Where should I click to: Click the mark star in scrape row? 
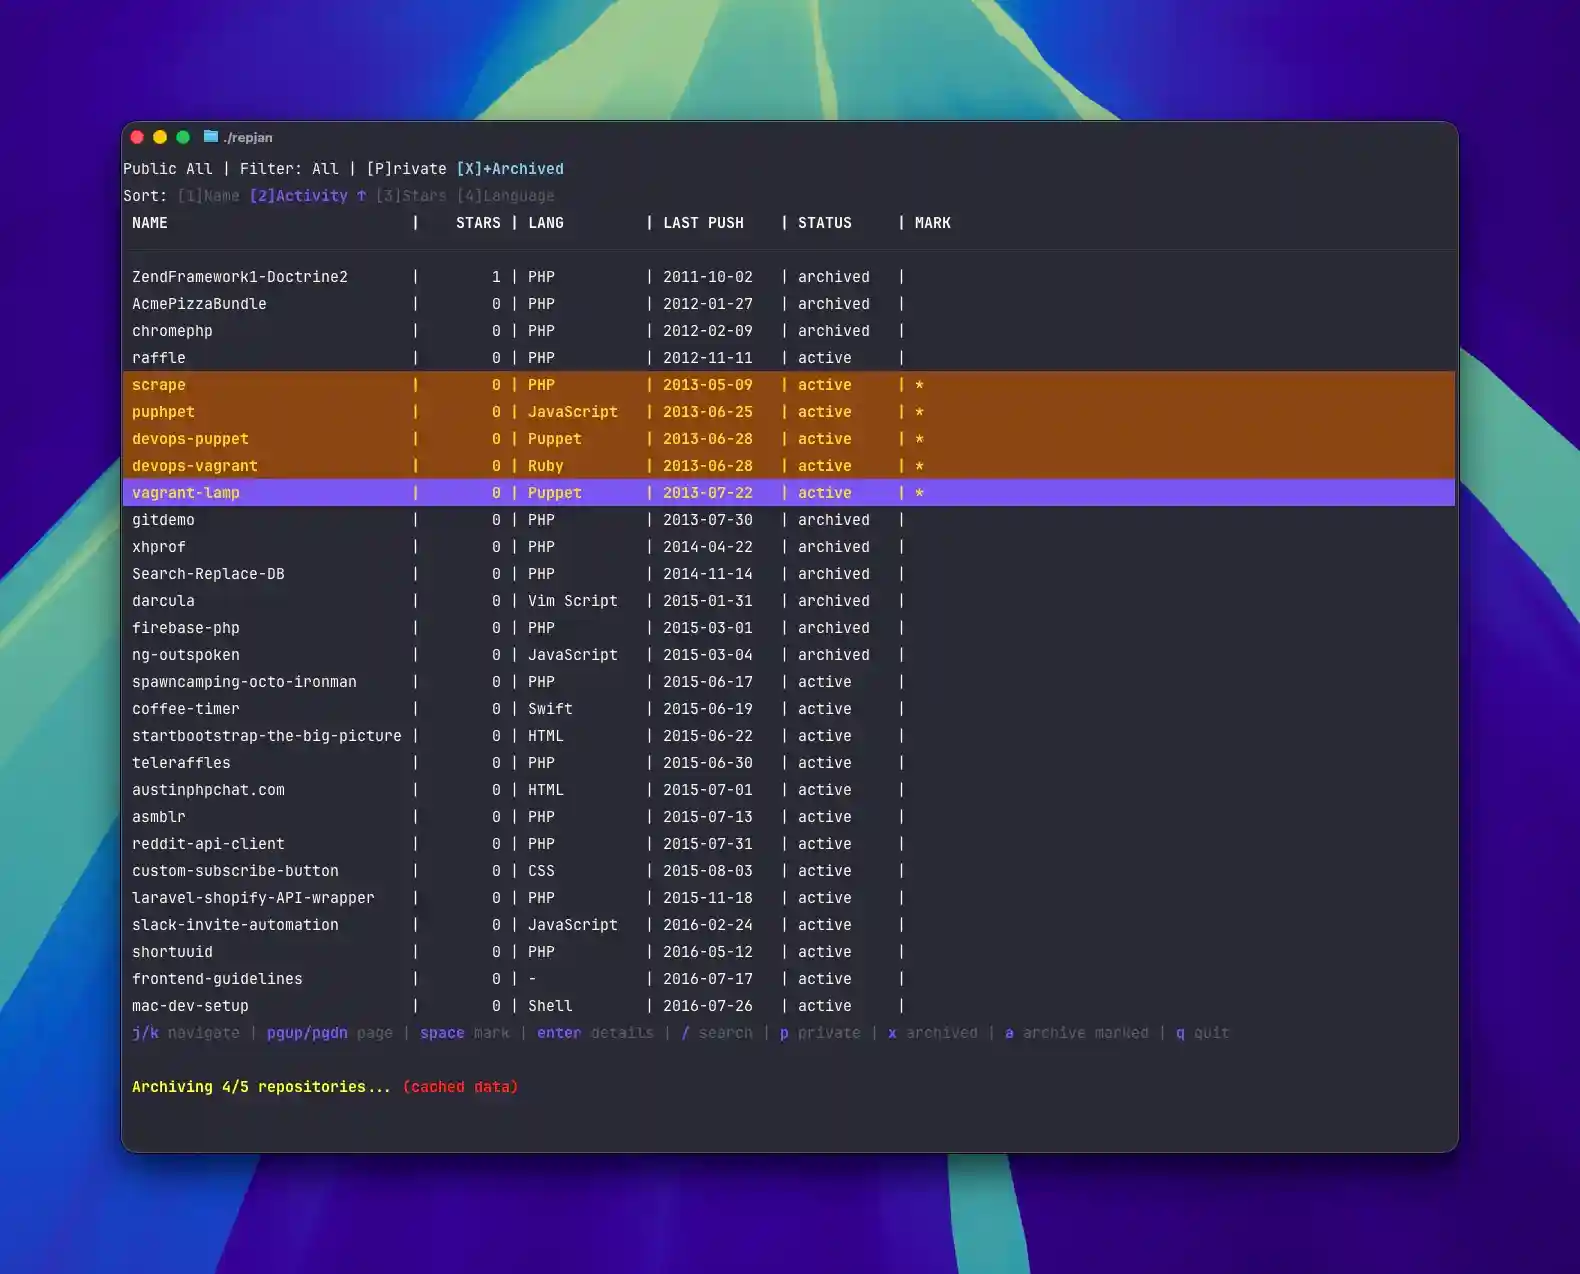point(919,385)
